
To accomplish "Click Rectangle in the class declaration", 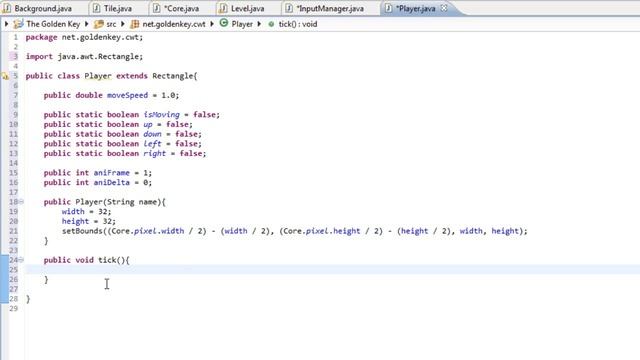I will tap(173, 76).
